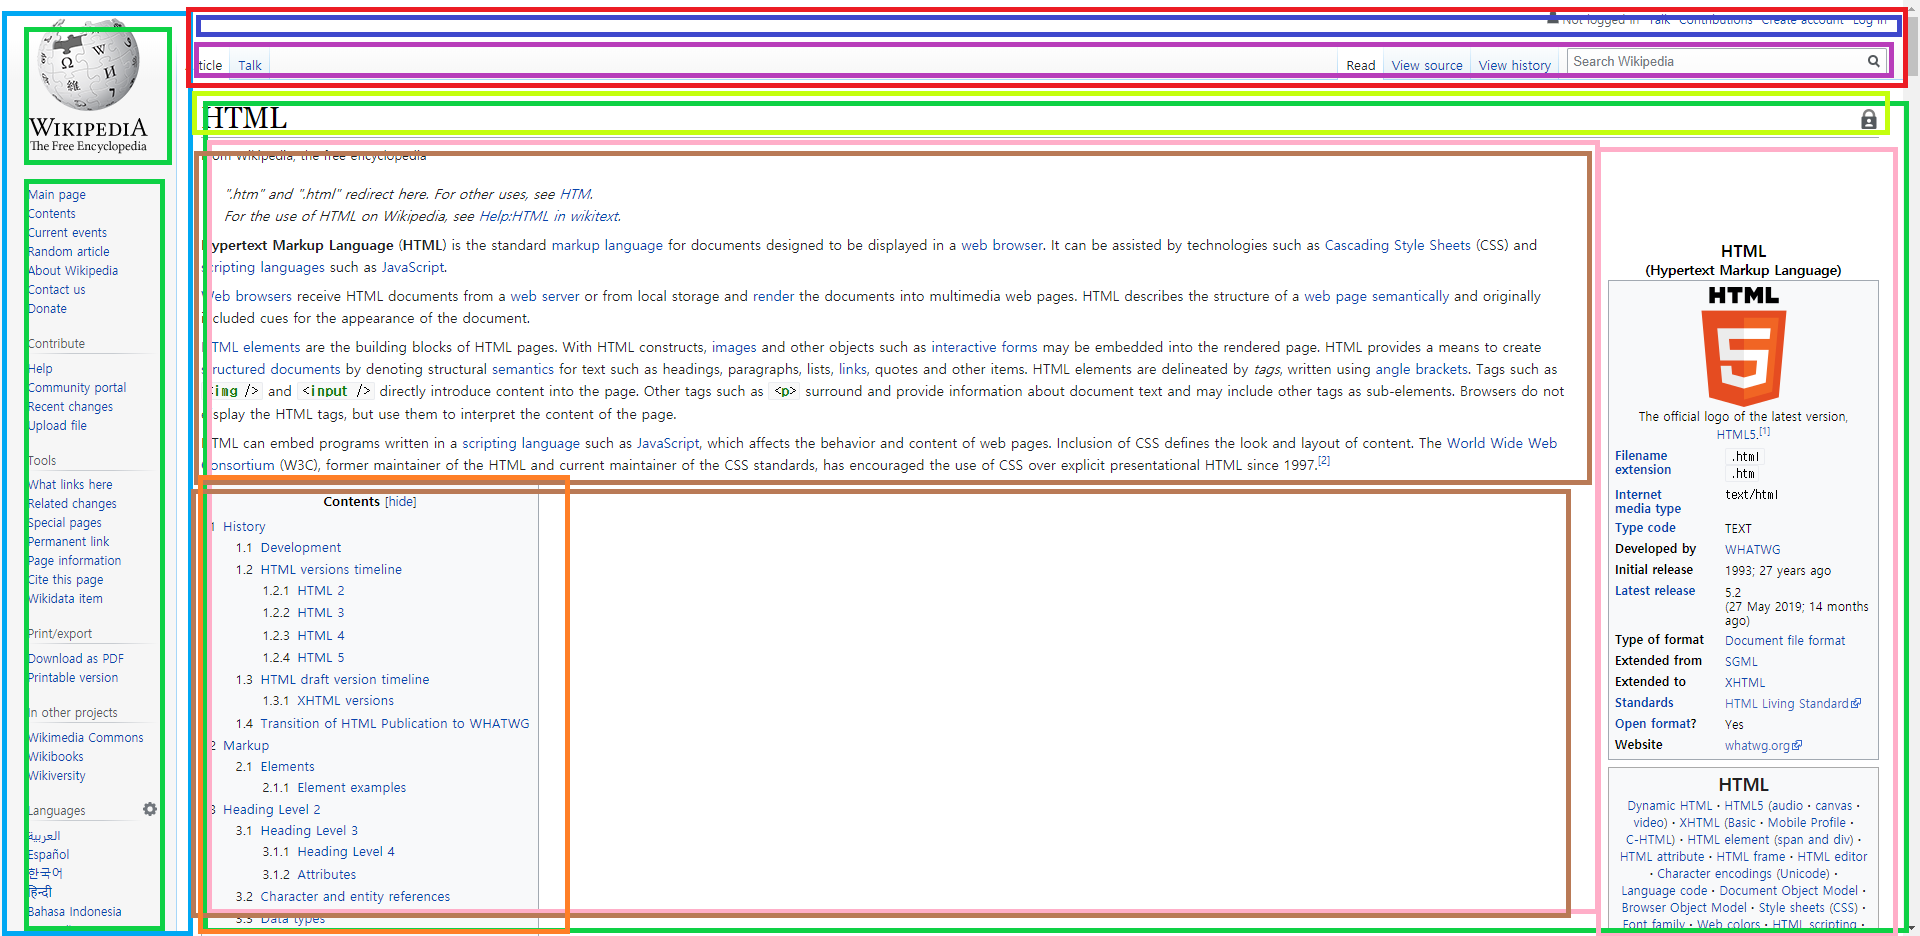The image size is (1920, 936).
Task: Click the search magnifier icon
Action: click(1873, 61)
